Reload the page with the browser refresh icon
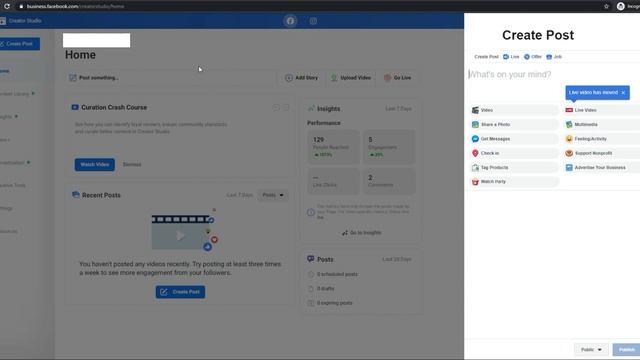 tap(7, 6)
